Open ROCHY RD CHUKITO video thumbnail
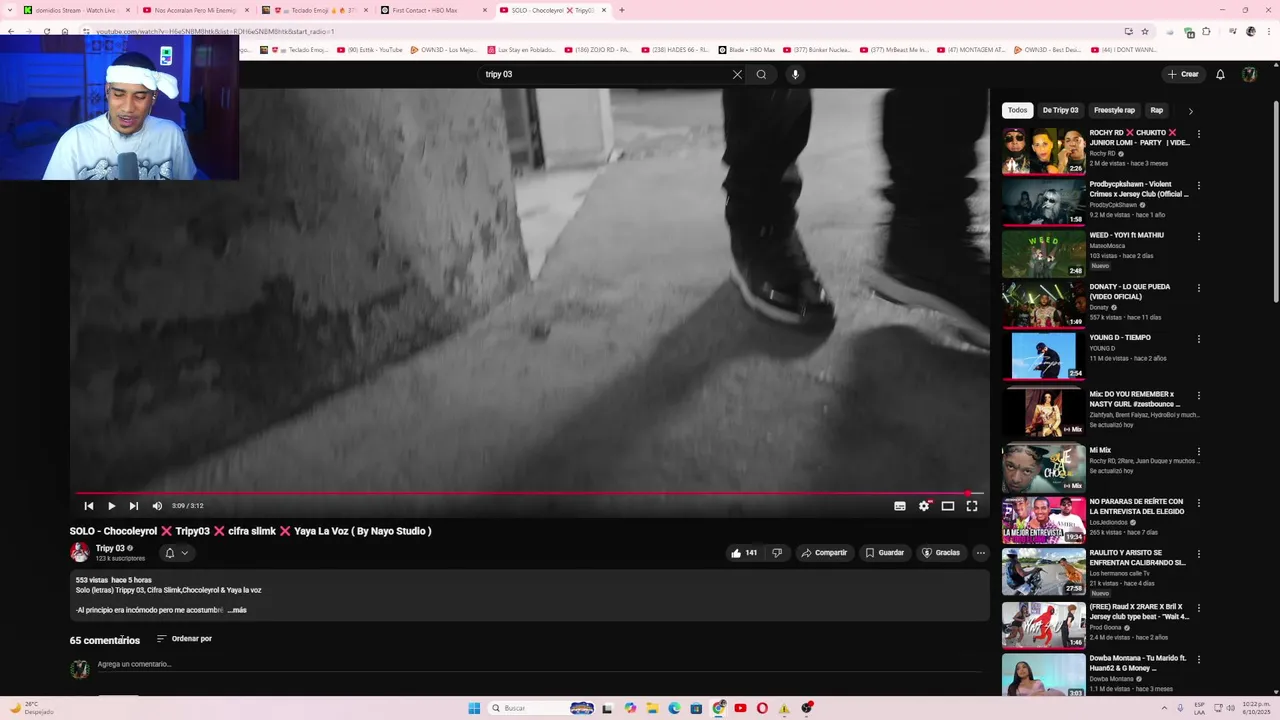1280x720 pixels. click(1044, 151)
